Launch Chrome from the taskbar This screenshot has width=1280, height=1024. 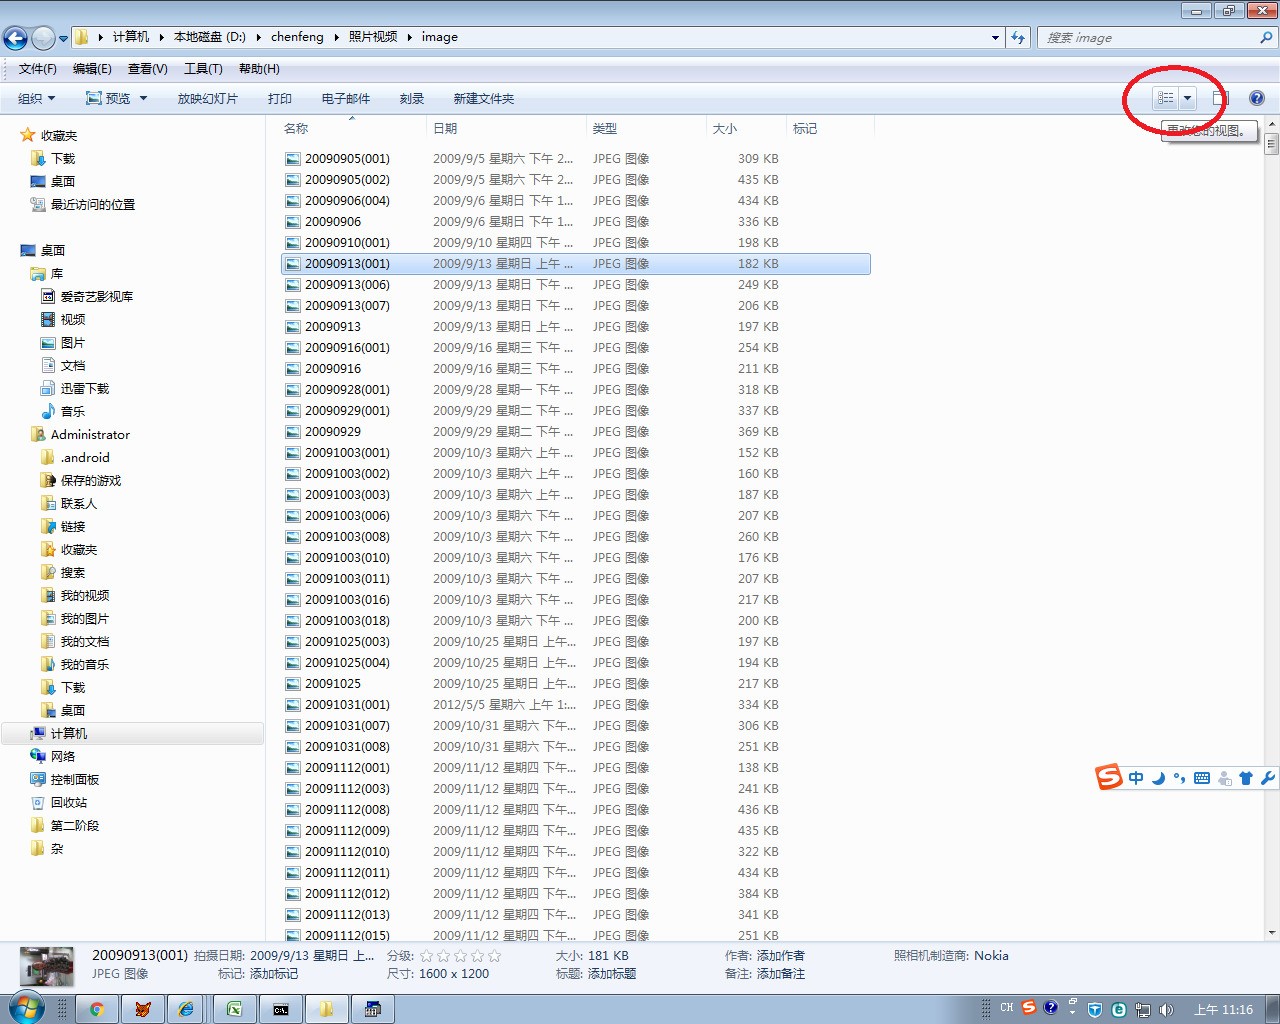96,1009
